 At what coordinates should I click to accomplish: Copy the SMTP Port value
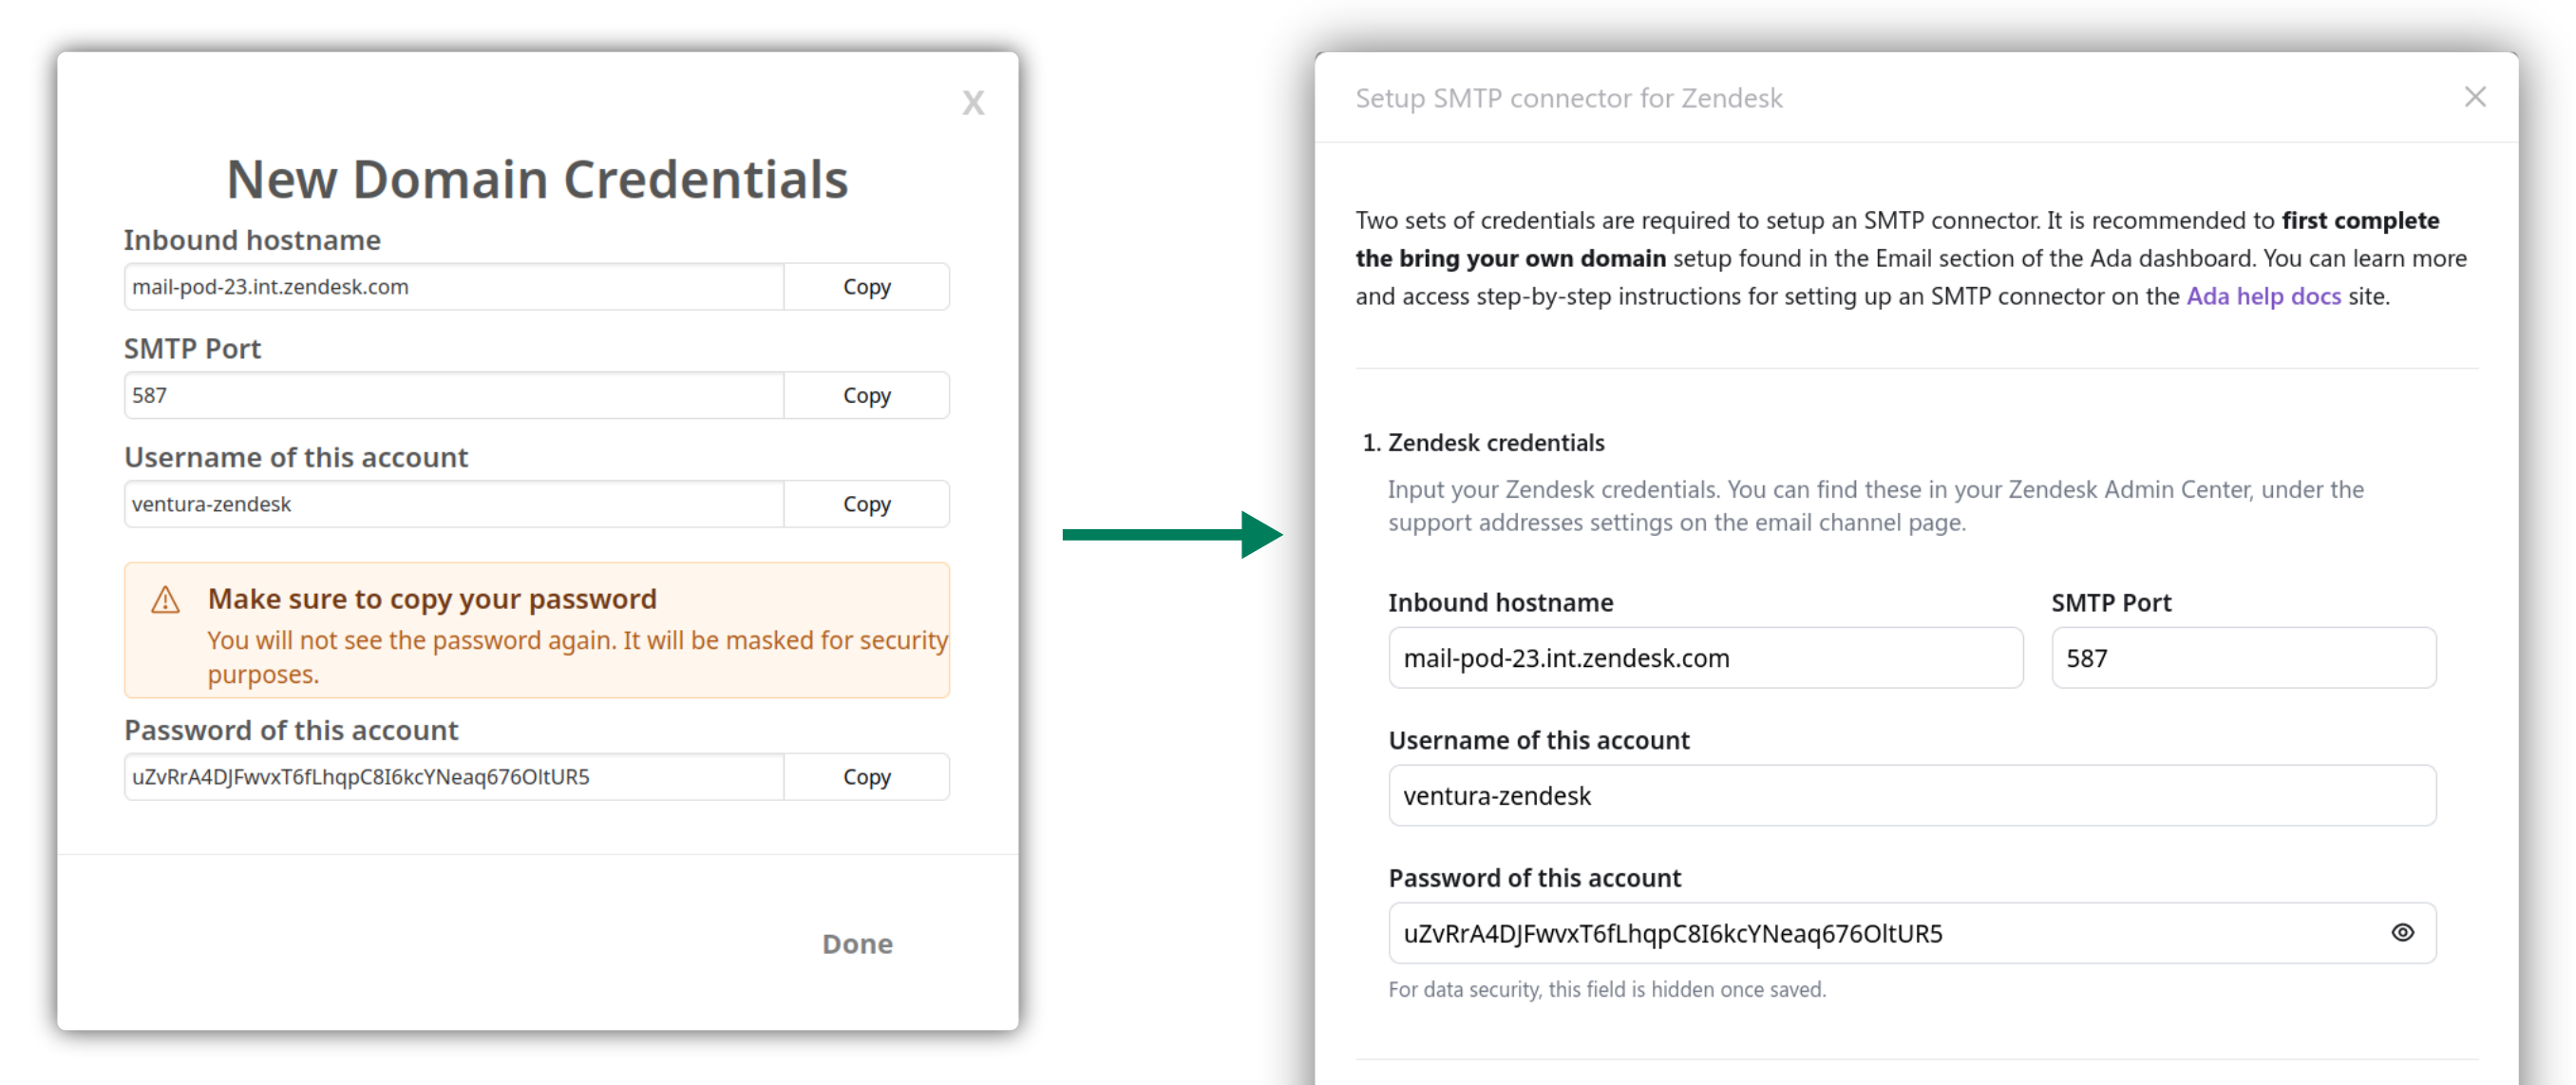[866, 395]
